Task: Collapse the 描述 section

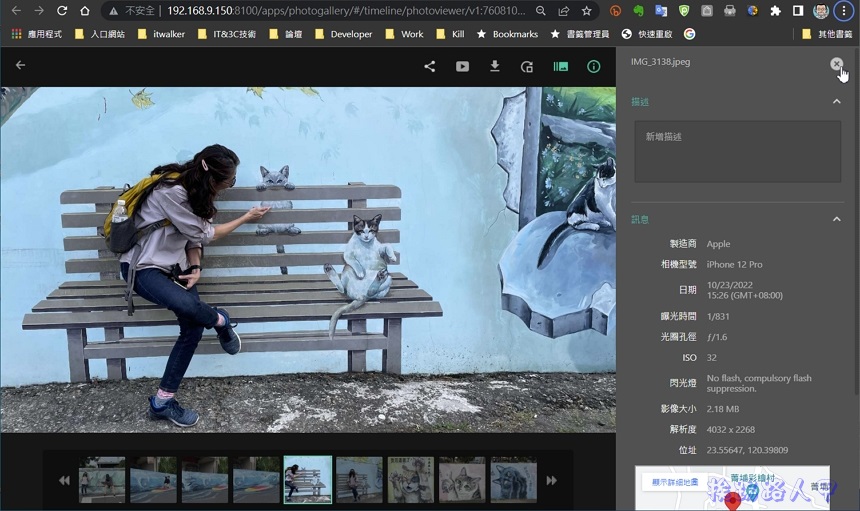Action: click(836, 101)
